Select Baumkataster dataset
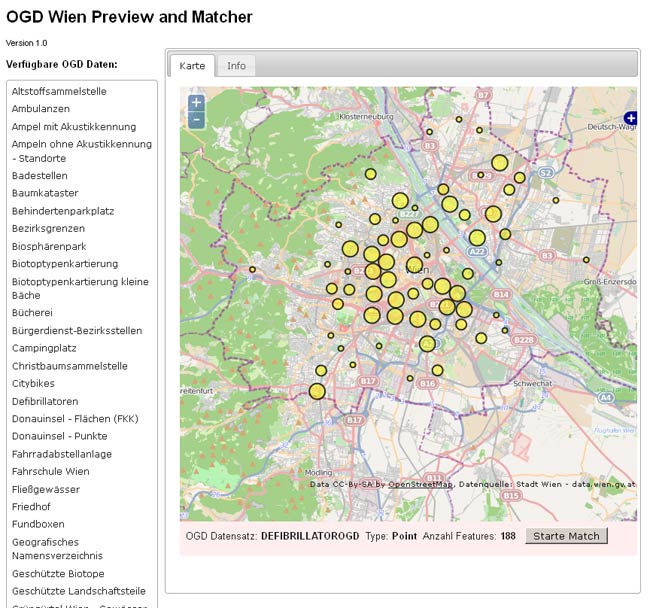This screenshot has height=608, width=650. click(x=45, y=193)
